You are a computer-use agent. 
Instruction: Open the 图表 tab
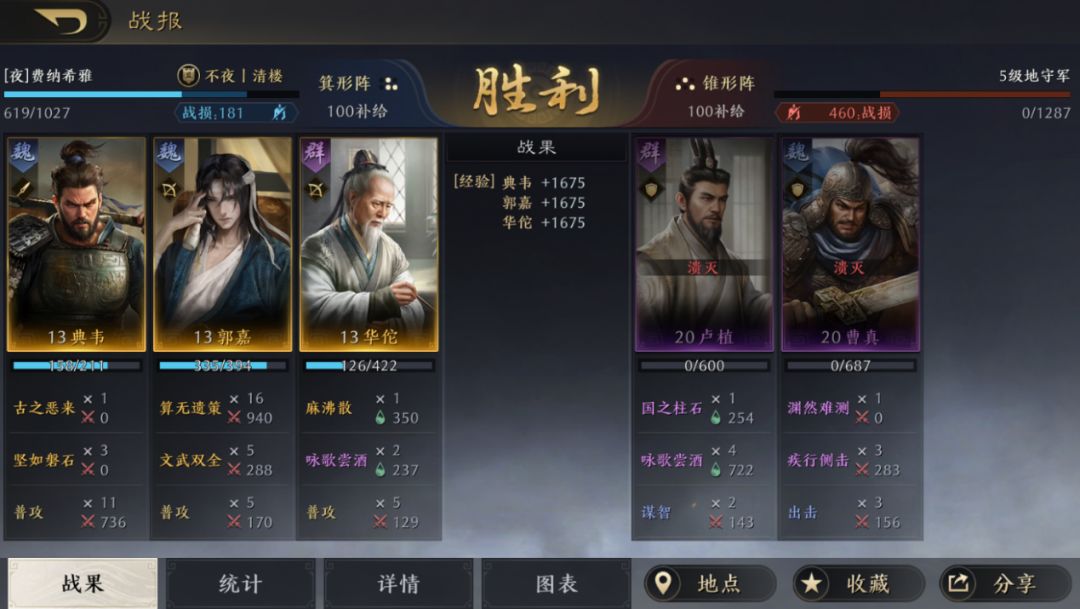(556, 584)
